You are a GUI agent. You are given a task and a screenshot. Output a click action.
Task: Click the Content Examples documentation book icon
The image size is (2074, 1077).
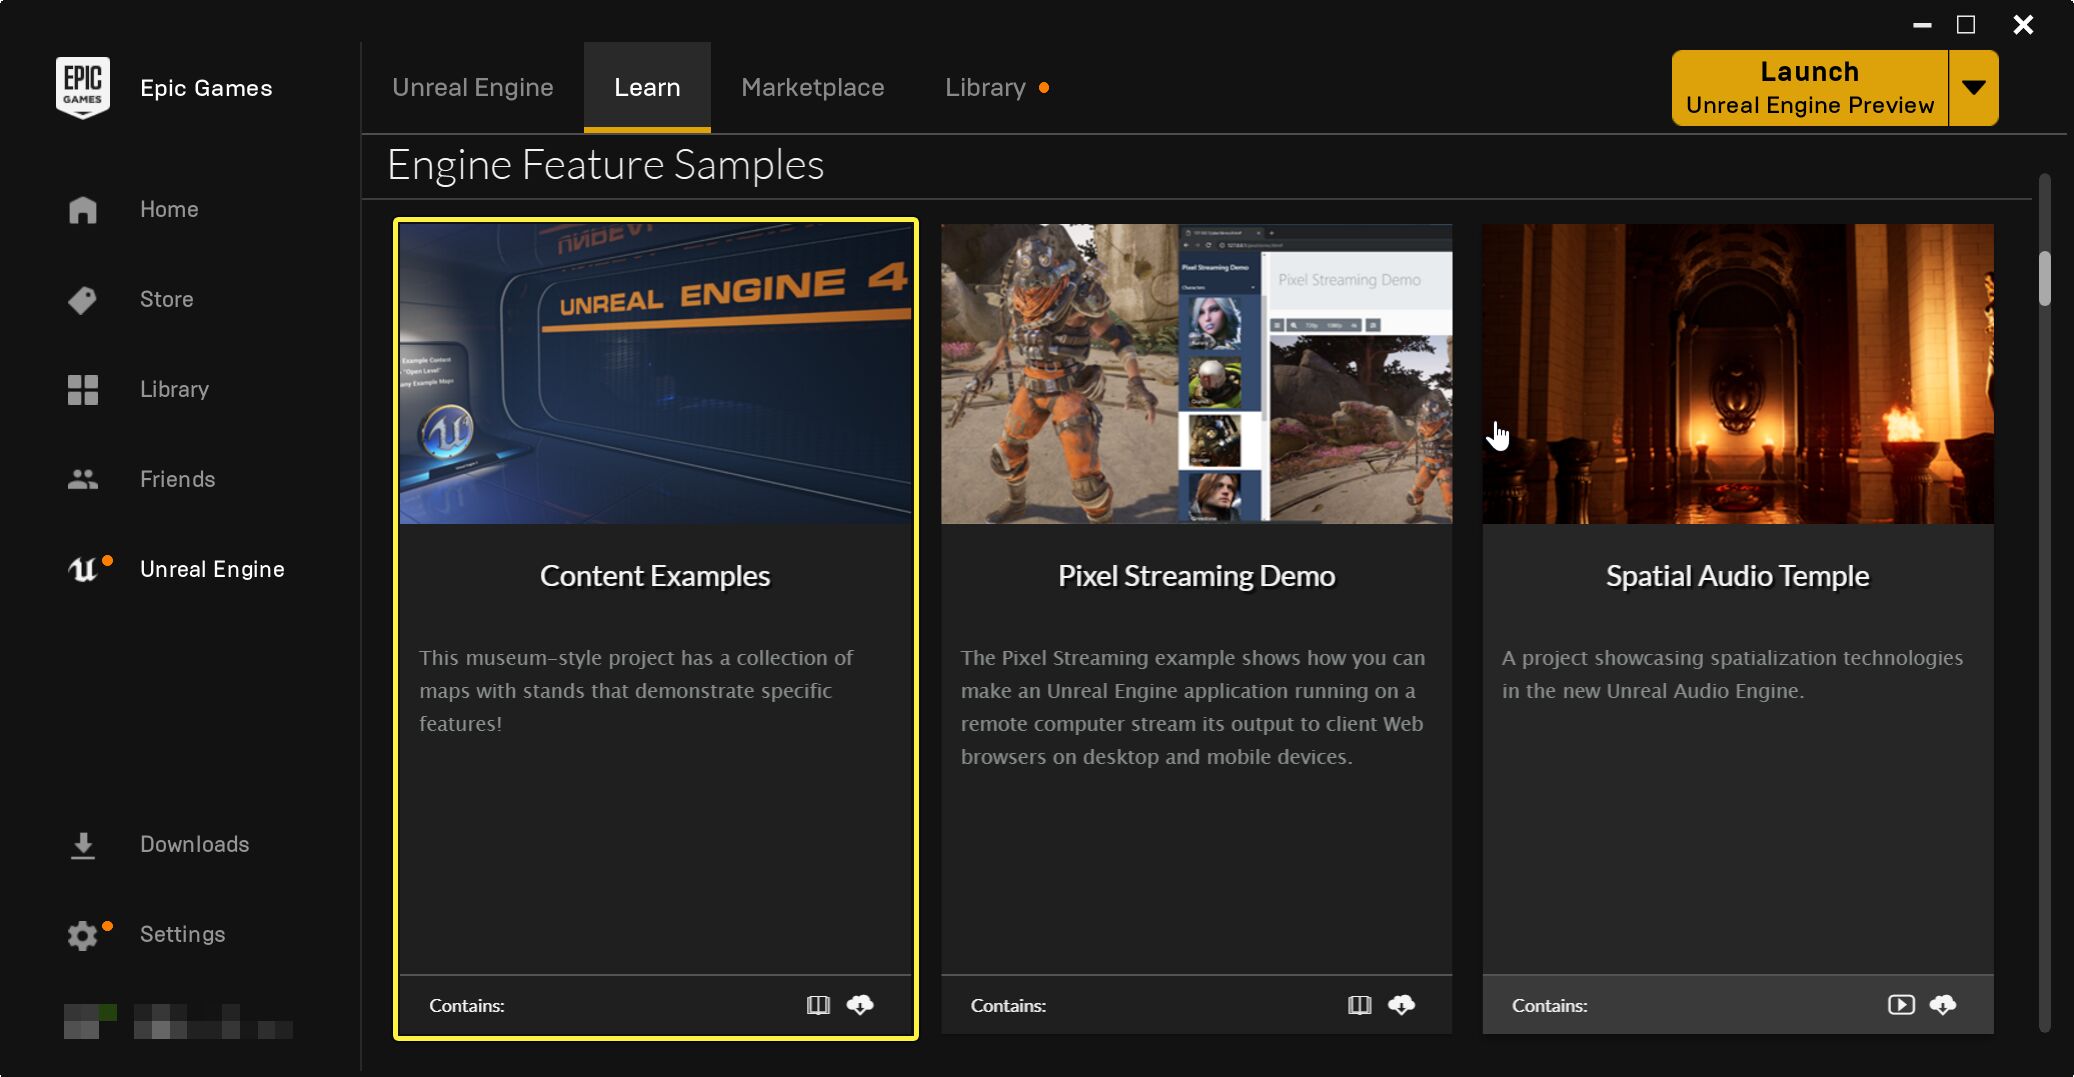tap(818, 1005)
